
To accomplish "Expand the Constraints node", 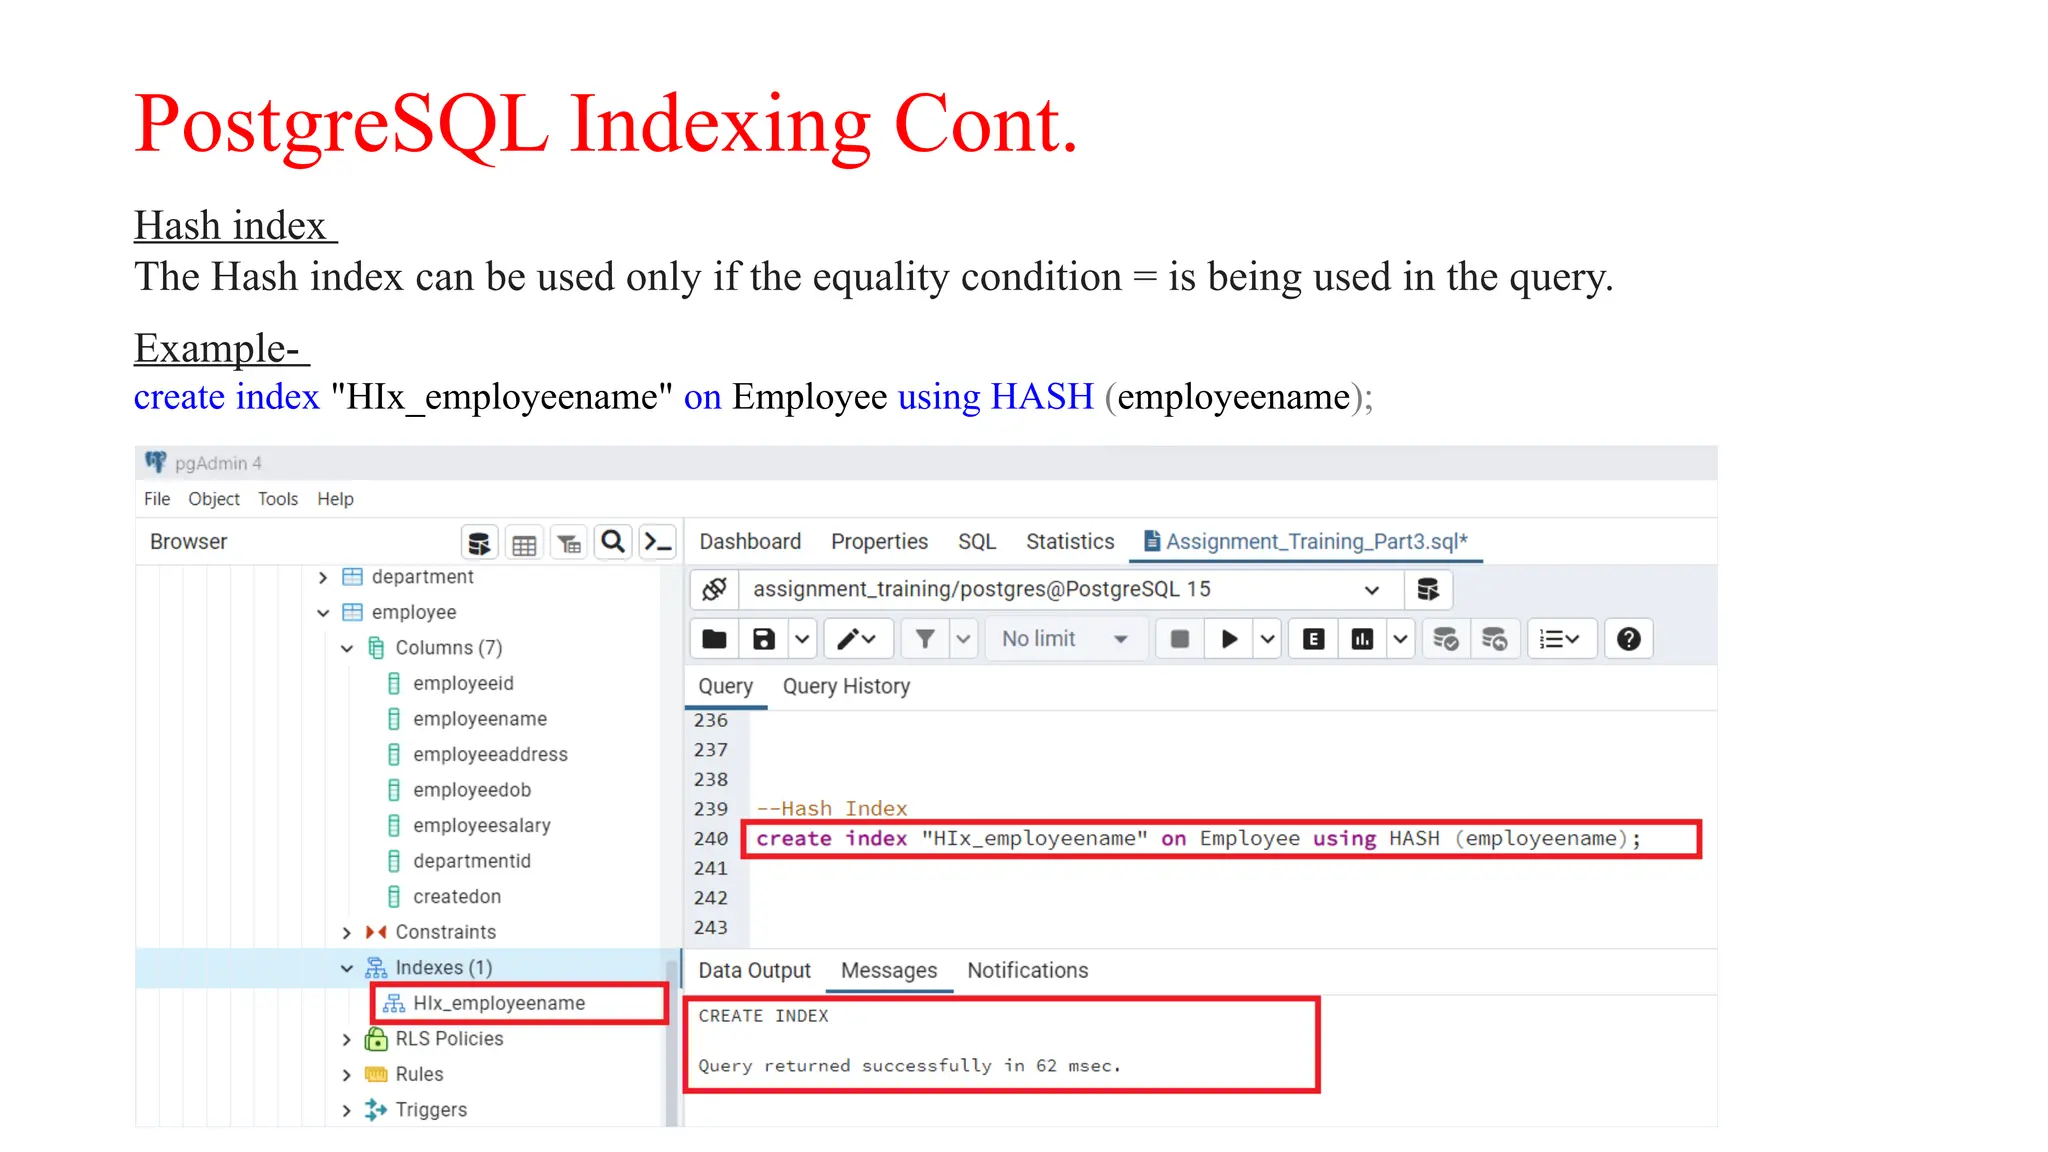I will point(346,933).
